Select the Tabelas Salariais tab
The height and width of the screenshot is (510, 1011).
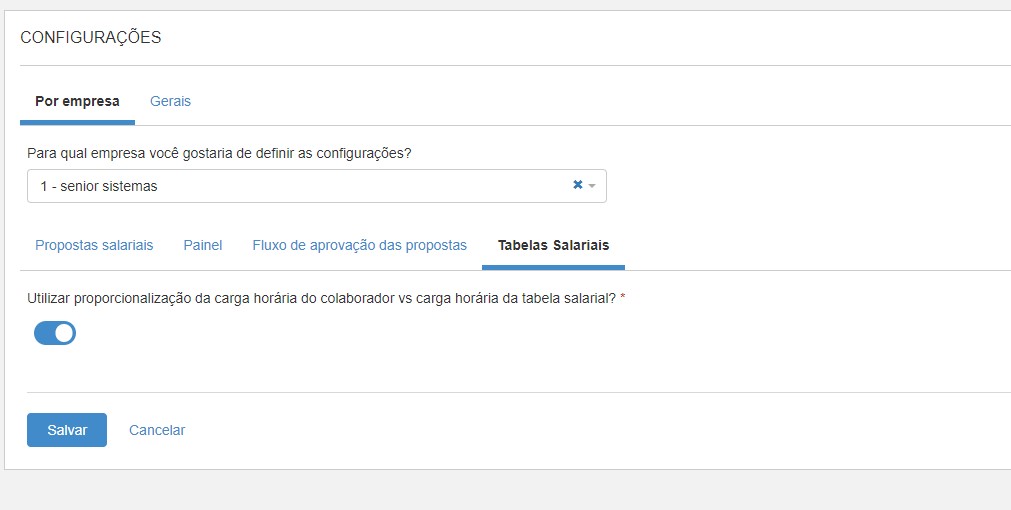(x=553, y=245)
